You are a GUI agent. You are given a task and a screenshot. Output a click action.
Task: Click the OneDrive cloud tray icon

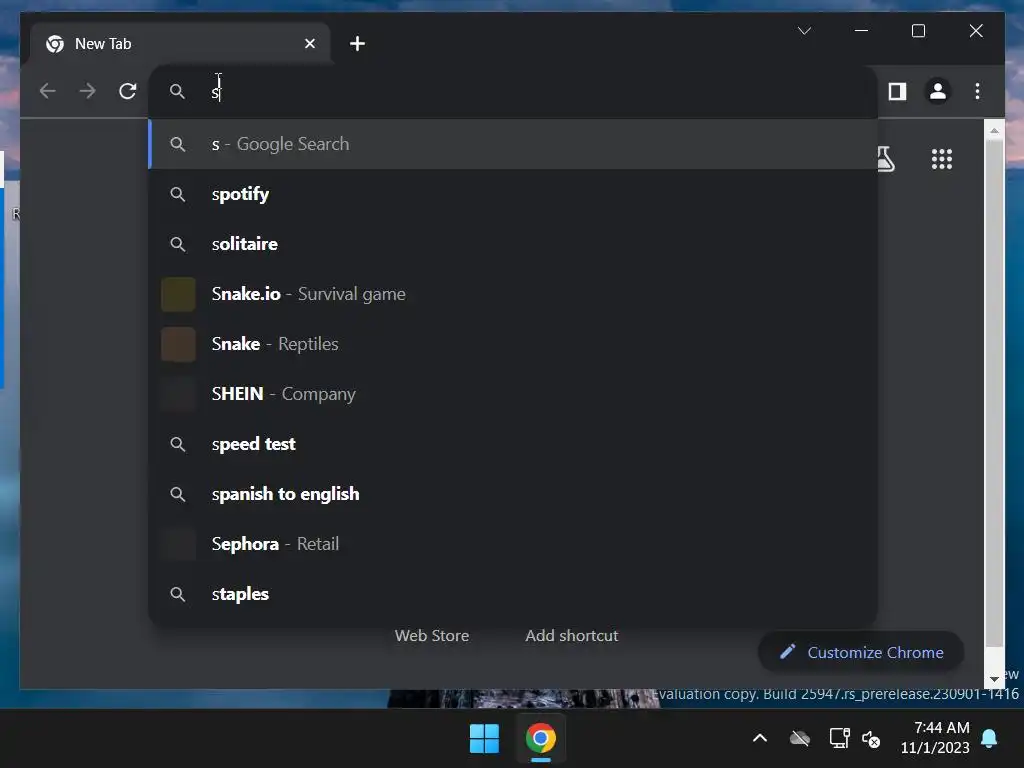click(799, 739)
